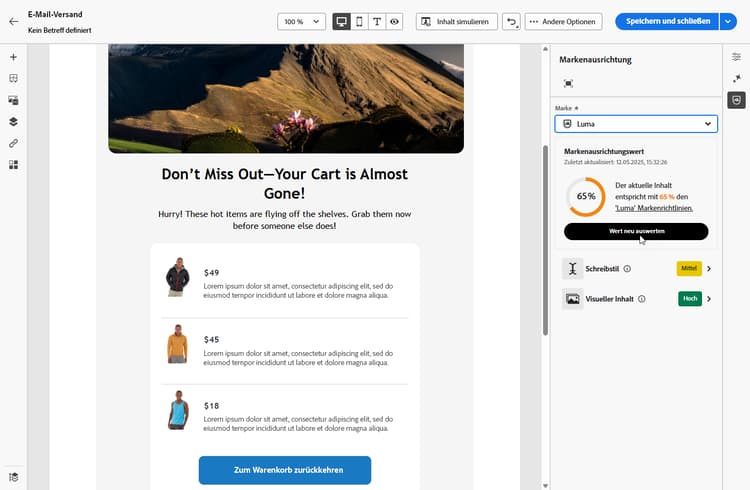750x490 pixels.
Task: Add content with the plus icon
Action: pyautogui.click(x=13, y=57)
